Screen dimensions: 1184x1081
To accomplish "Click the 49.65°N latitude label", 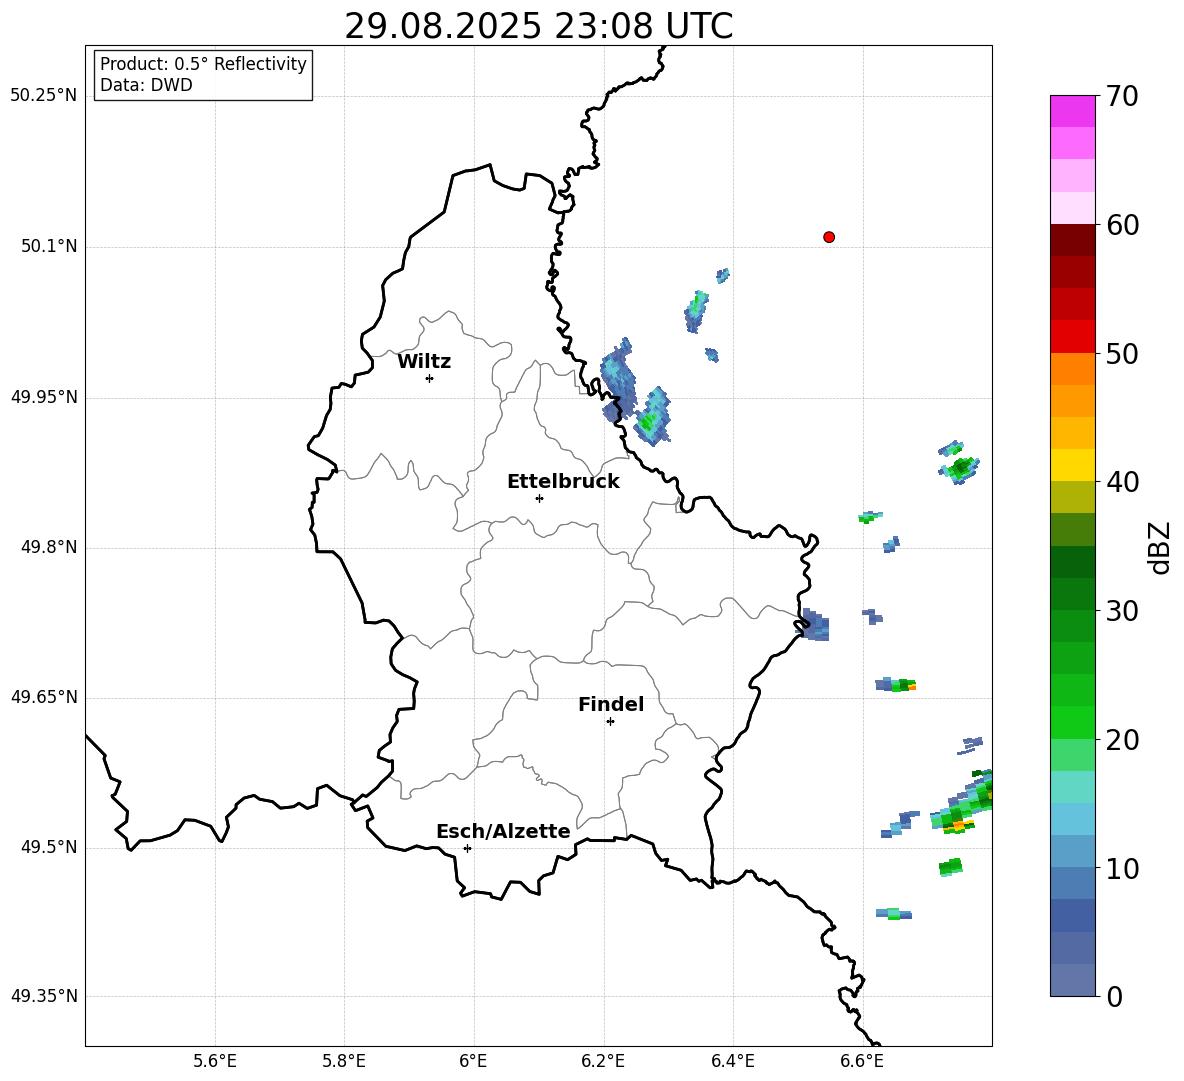I will pos(44,697).
